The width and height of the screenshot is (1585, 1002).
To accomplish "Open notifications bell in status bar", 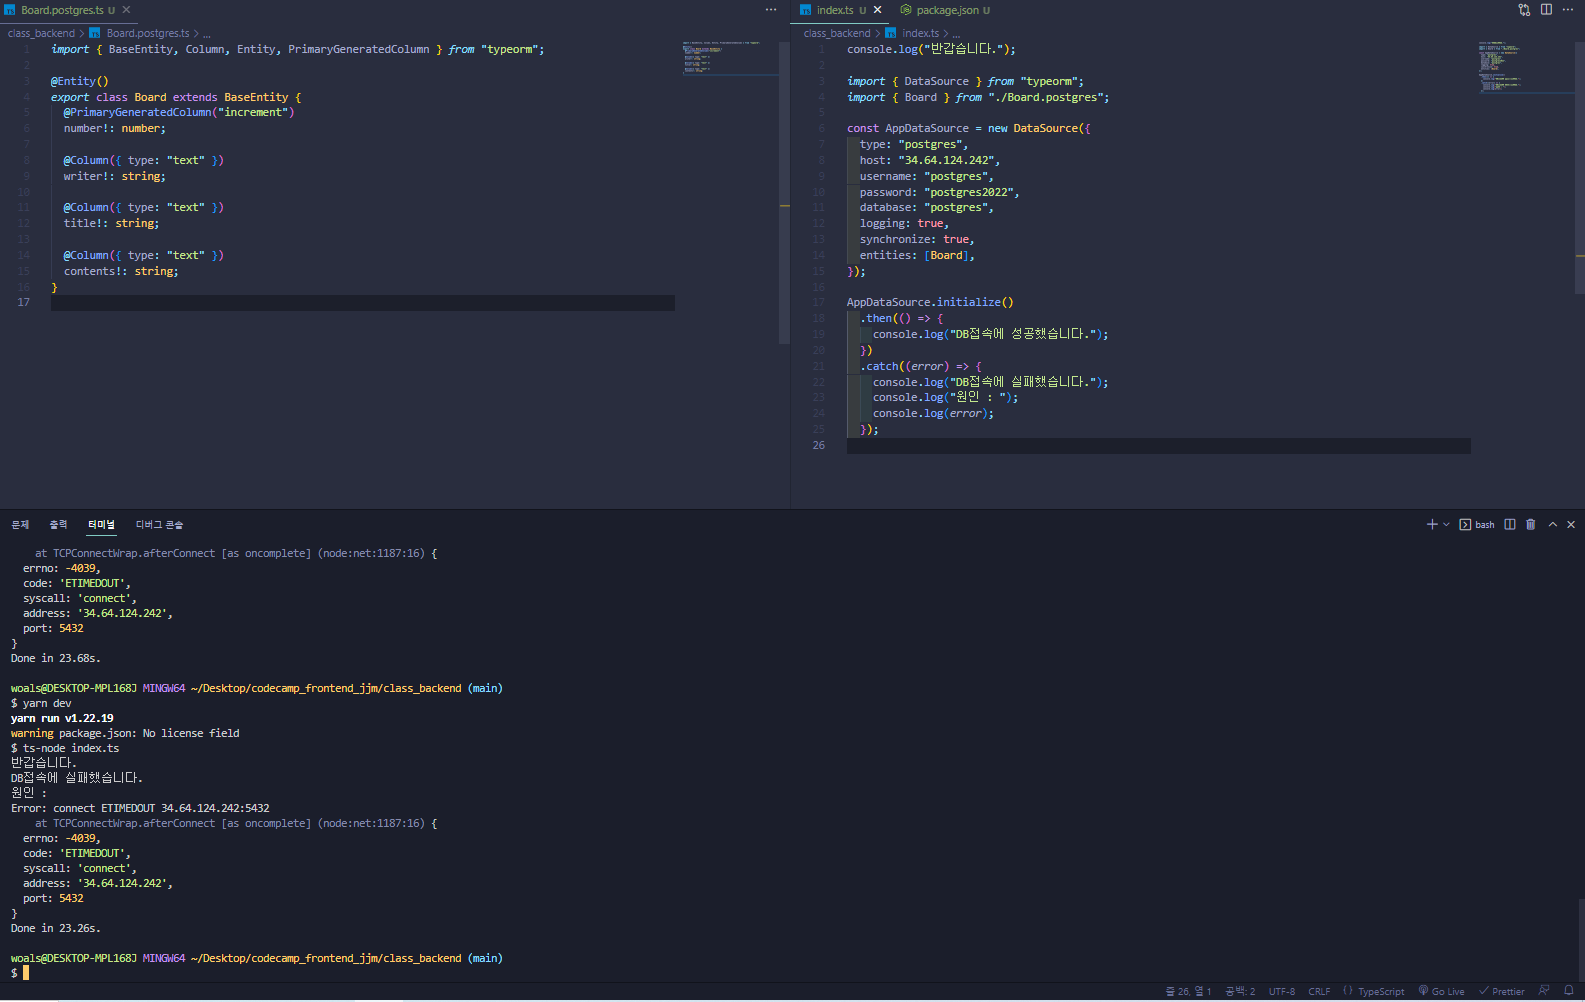I will pyautogui.click(x=1569, y=991).
